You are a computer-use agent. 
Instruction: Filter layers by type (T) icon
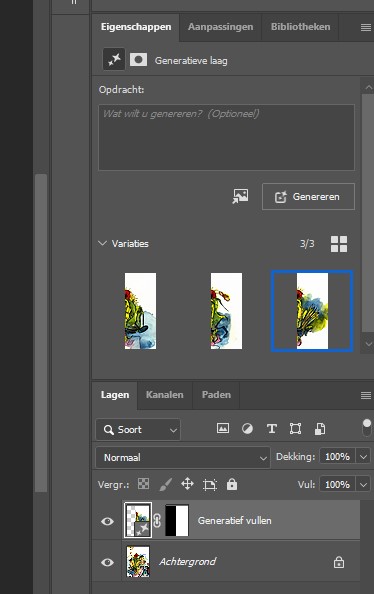tap(271, 429)
